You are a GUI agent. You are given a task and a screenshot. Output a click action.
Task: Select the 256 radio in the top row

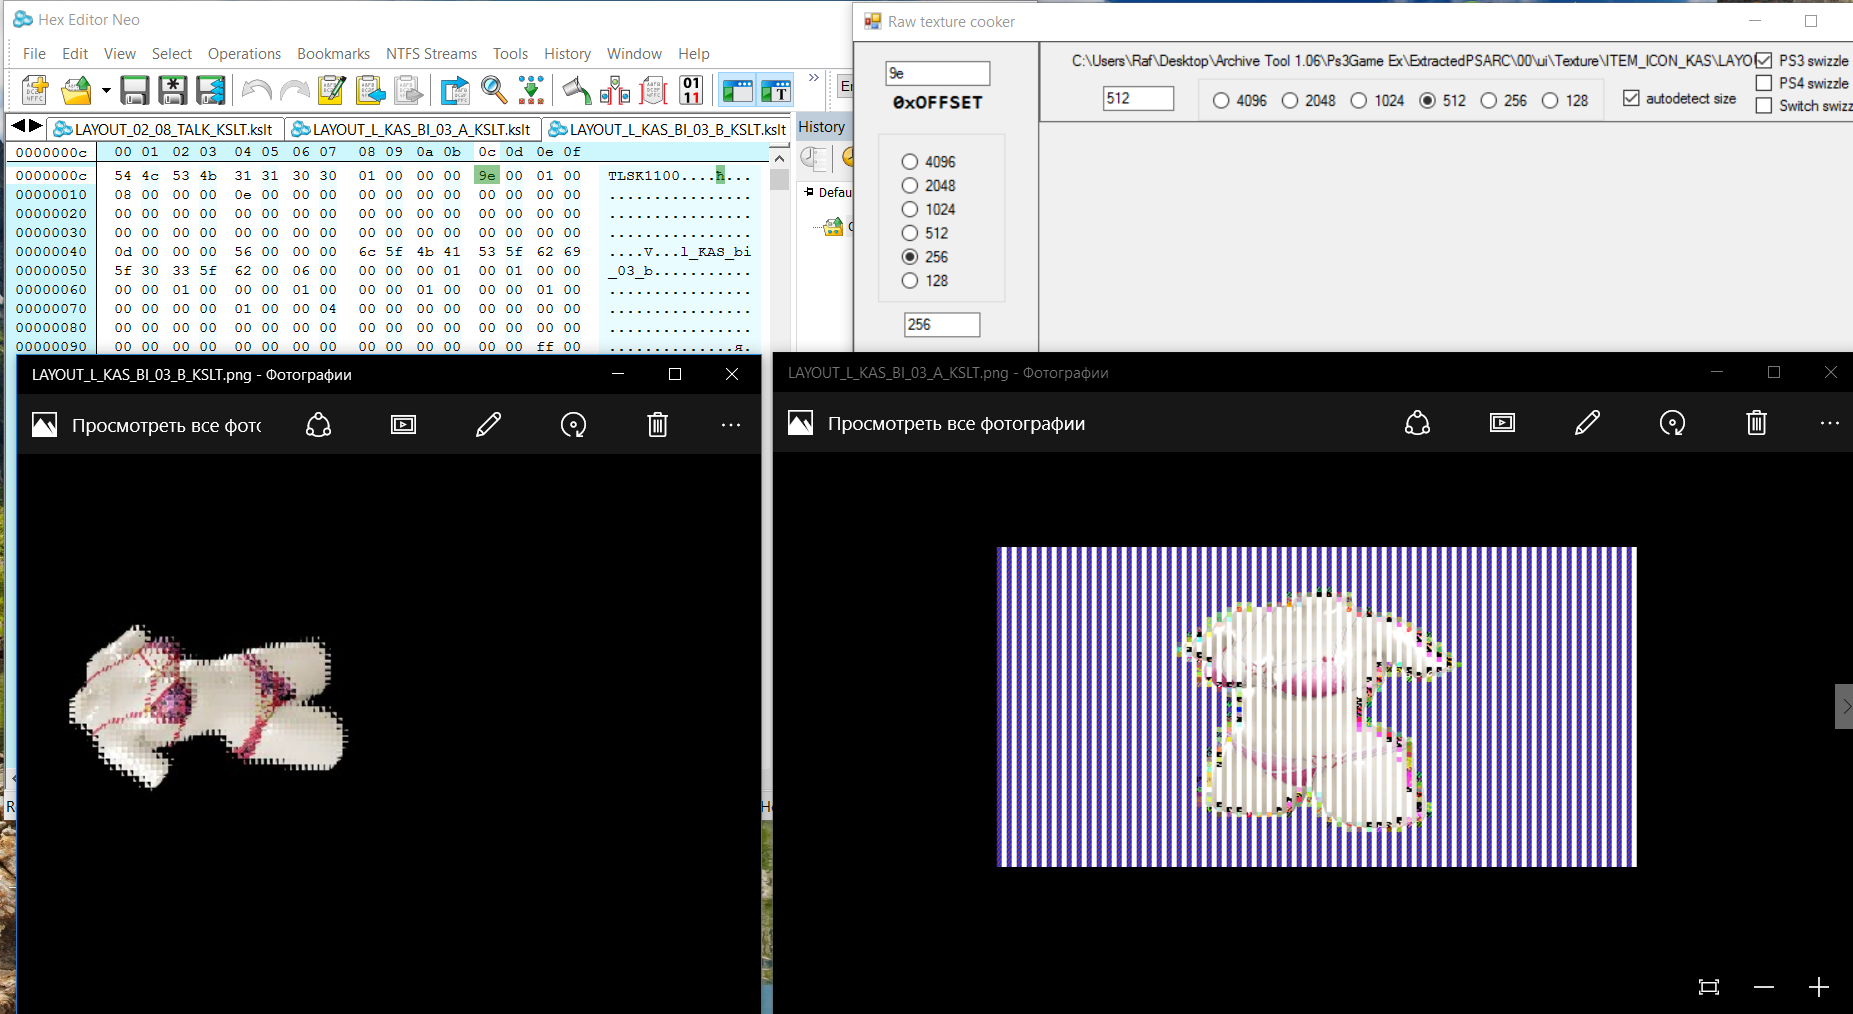pyautogui.click(x=1489, y=101)
